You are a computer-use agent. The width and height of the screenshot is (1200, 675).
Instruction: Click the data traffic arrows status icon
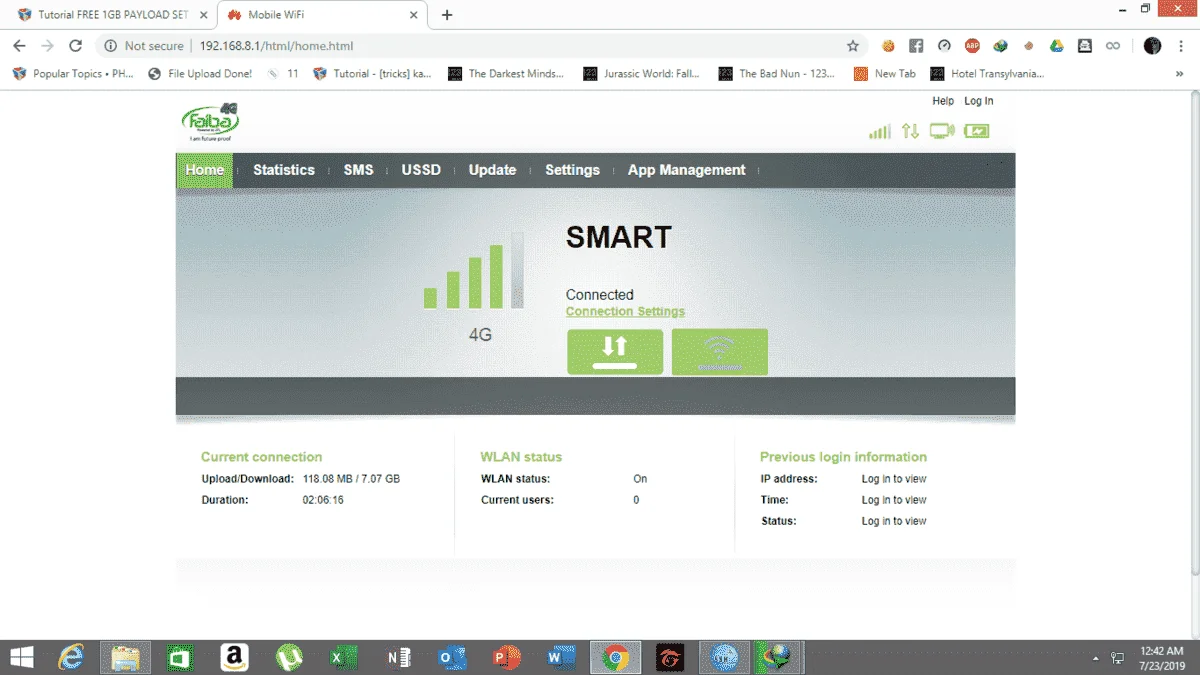(910, 131)
